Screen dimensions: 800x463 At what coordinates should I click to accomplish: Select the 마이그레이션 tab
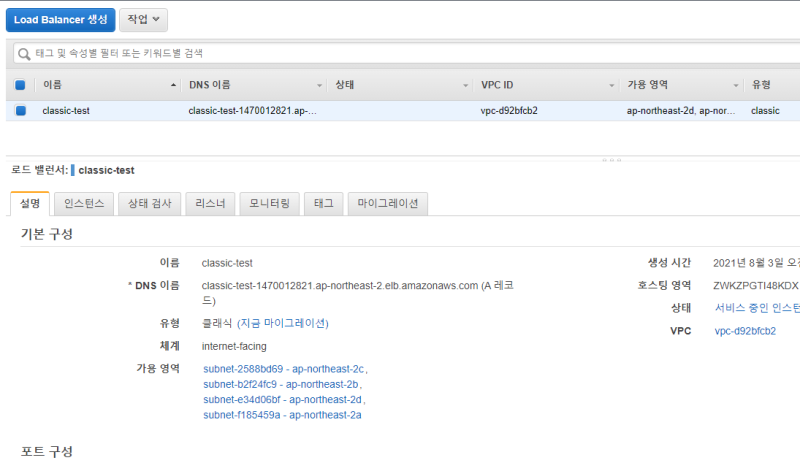point(389,204)
